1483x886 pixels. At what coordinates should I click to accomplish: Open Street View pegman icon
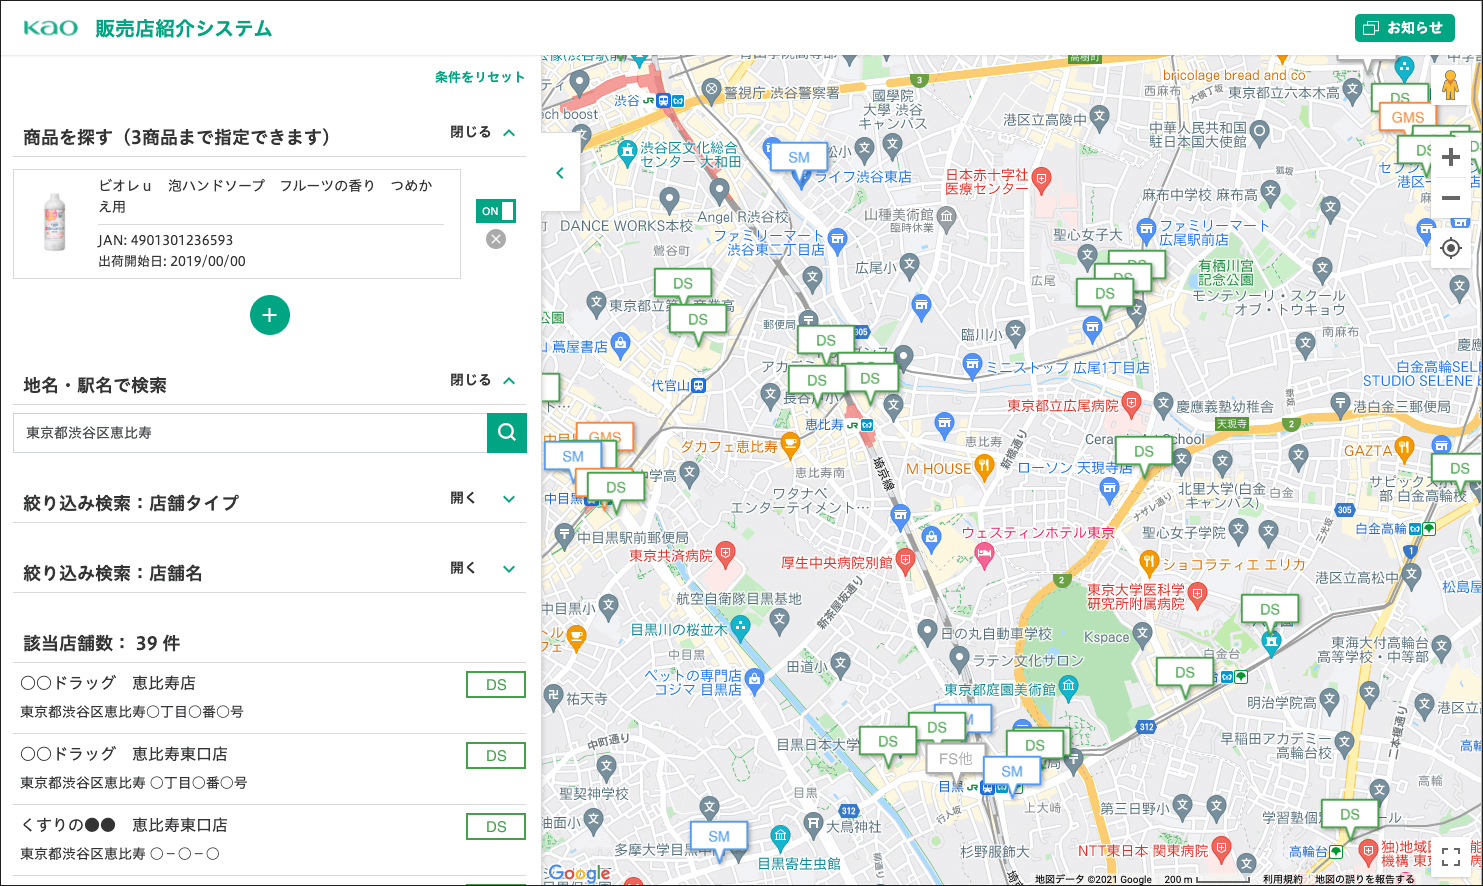point(1451,86)
